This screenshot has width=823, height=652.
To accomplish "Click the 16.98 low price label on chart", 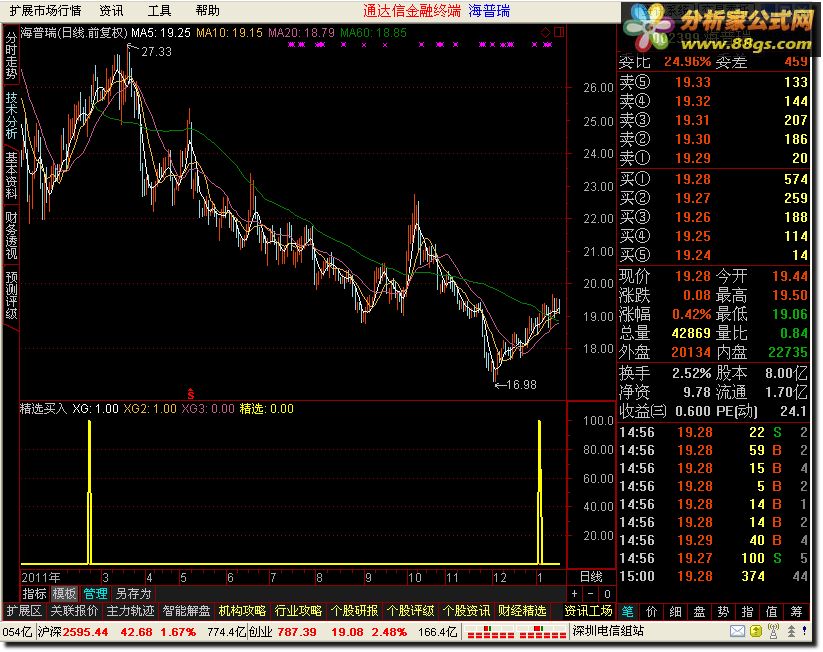I will click(522, 385).
